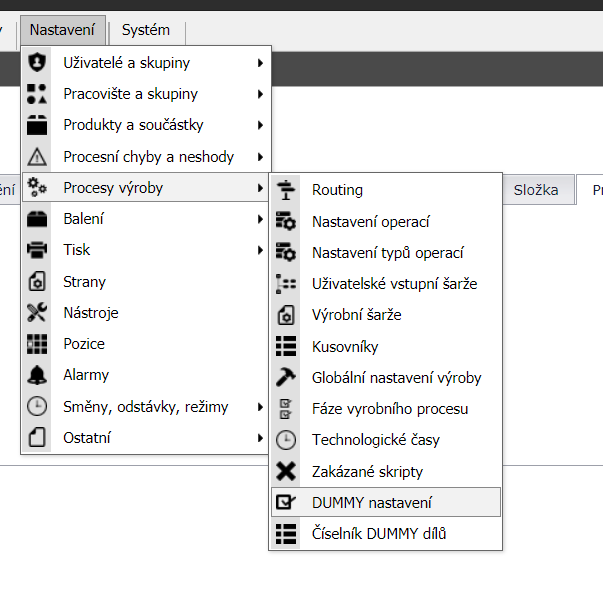603x591 pixels.
Task: Open Nastavení typů operací
Action: tap(387, 252)
